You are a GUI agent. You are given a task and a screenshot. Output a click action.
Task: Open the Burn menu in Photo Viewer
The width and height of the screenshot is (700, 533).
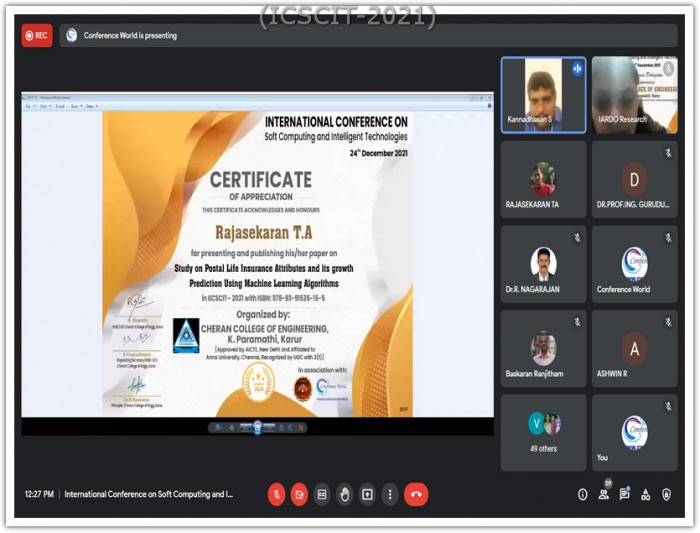tap(76, 105)
